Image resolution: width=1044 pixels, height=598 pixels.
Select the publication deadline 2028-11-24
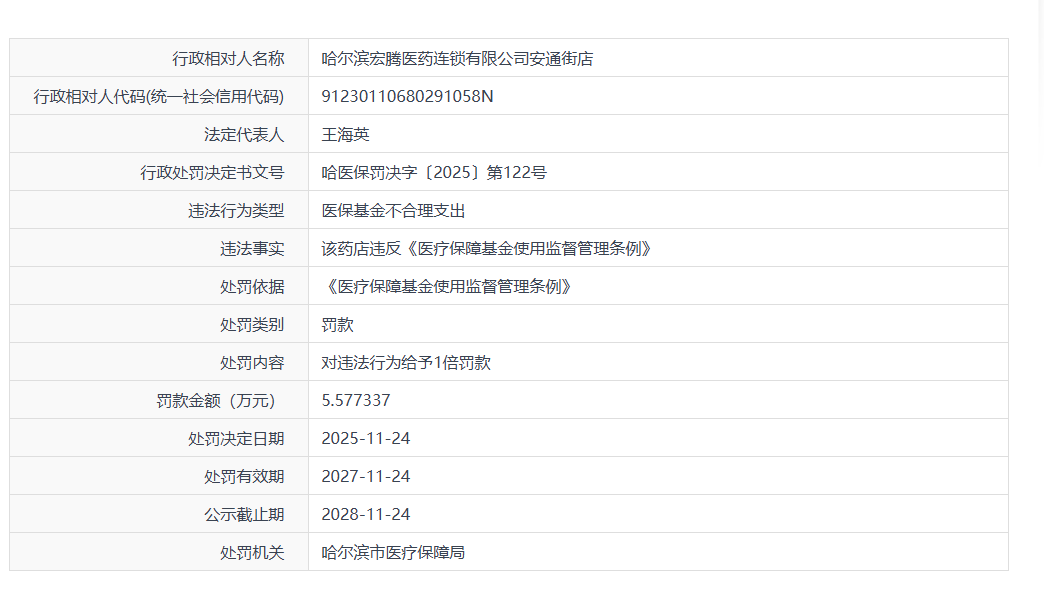point(365,515)
